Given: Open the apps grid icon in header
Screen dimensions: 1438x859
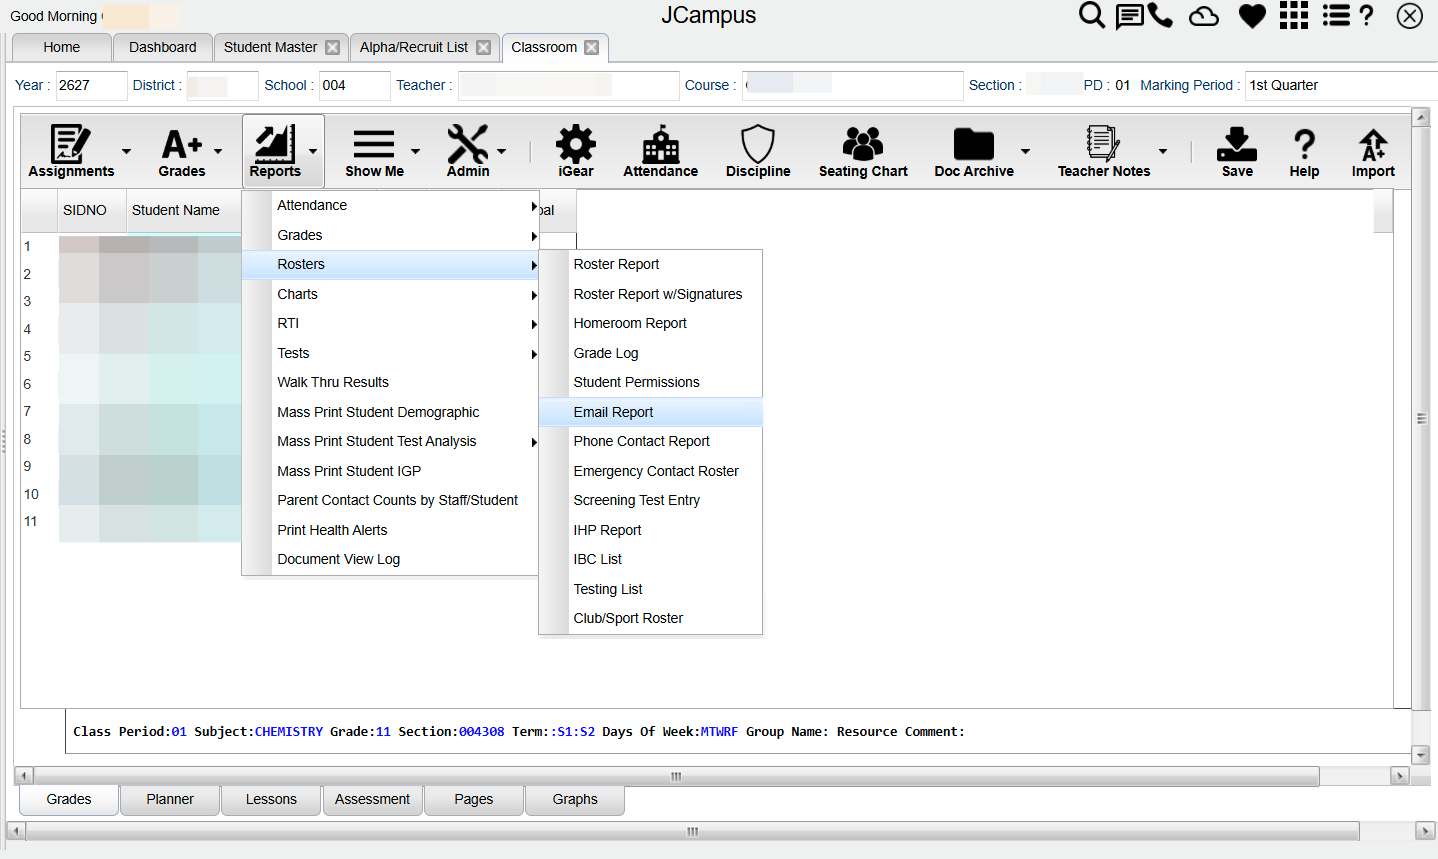Looking at the screenshot, I should 1294,15.
